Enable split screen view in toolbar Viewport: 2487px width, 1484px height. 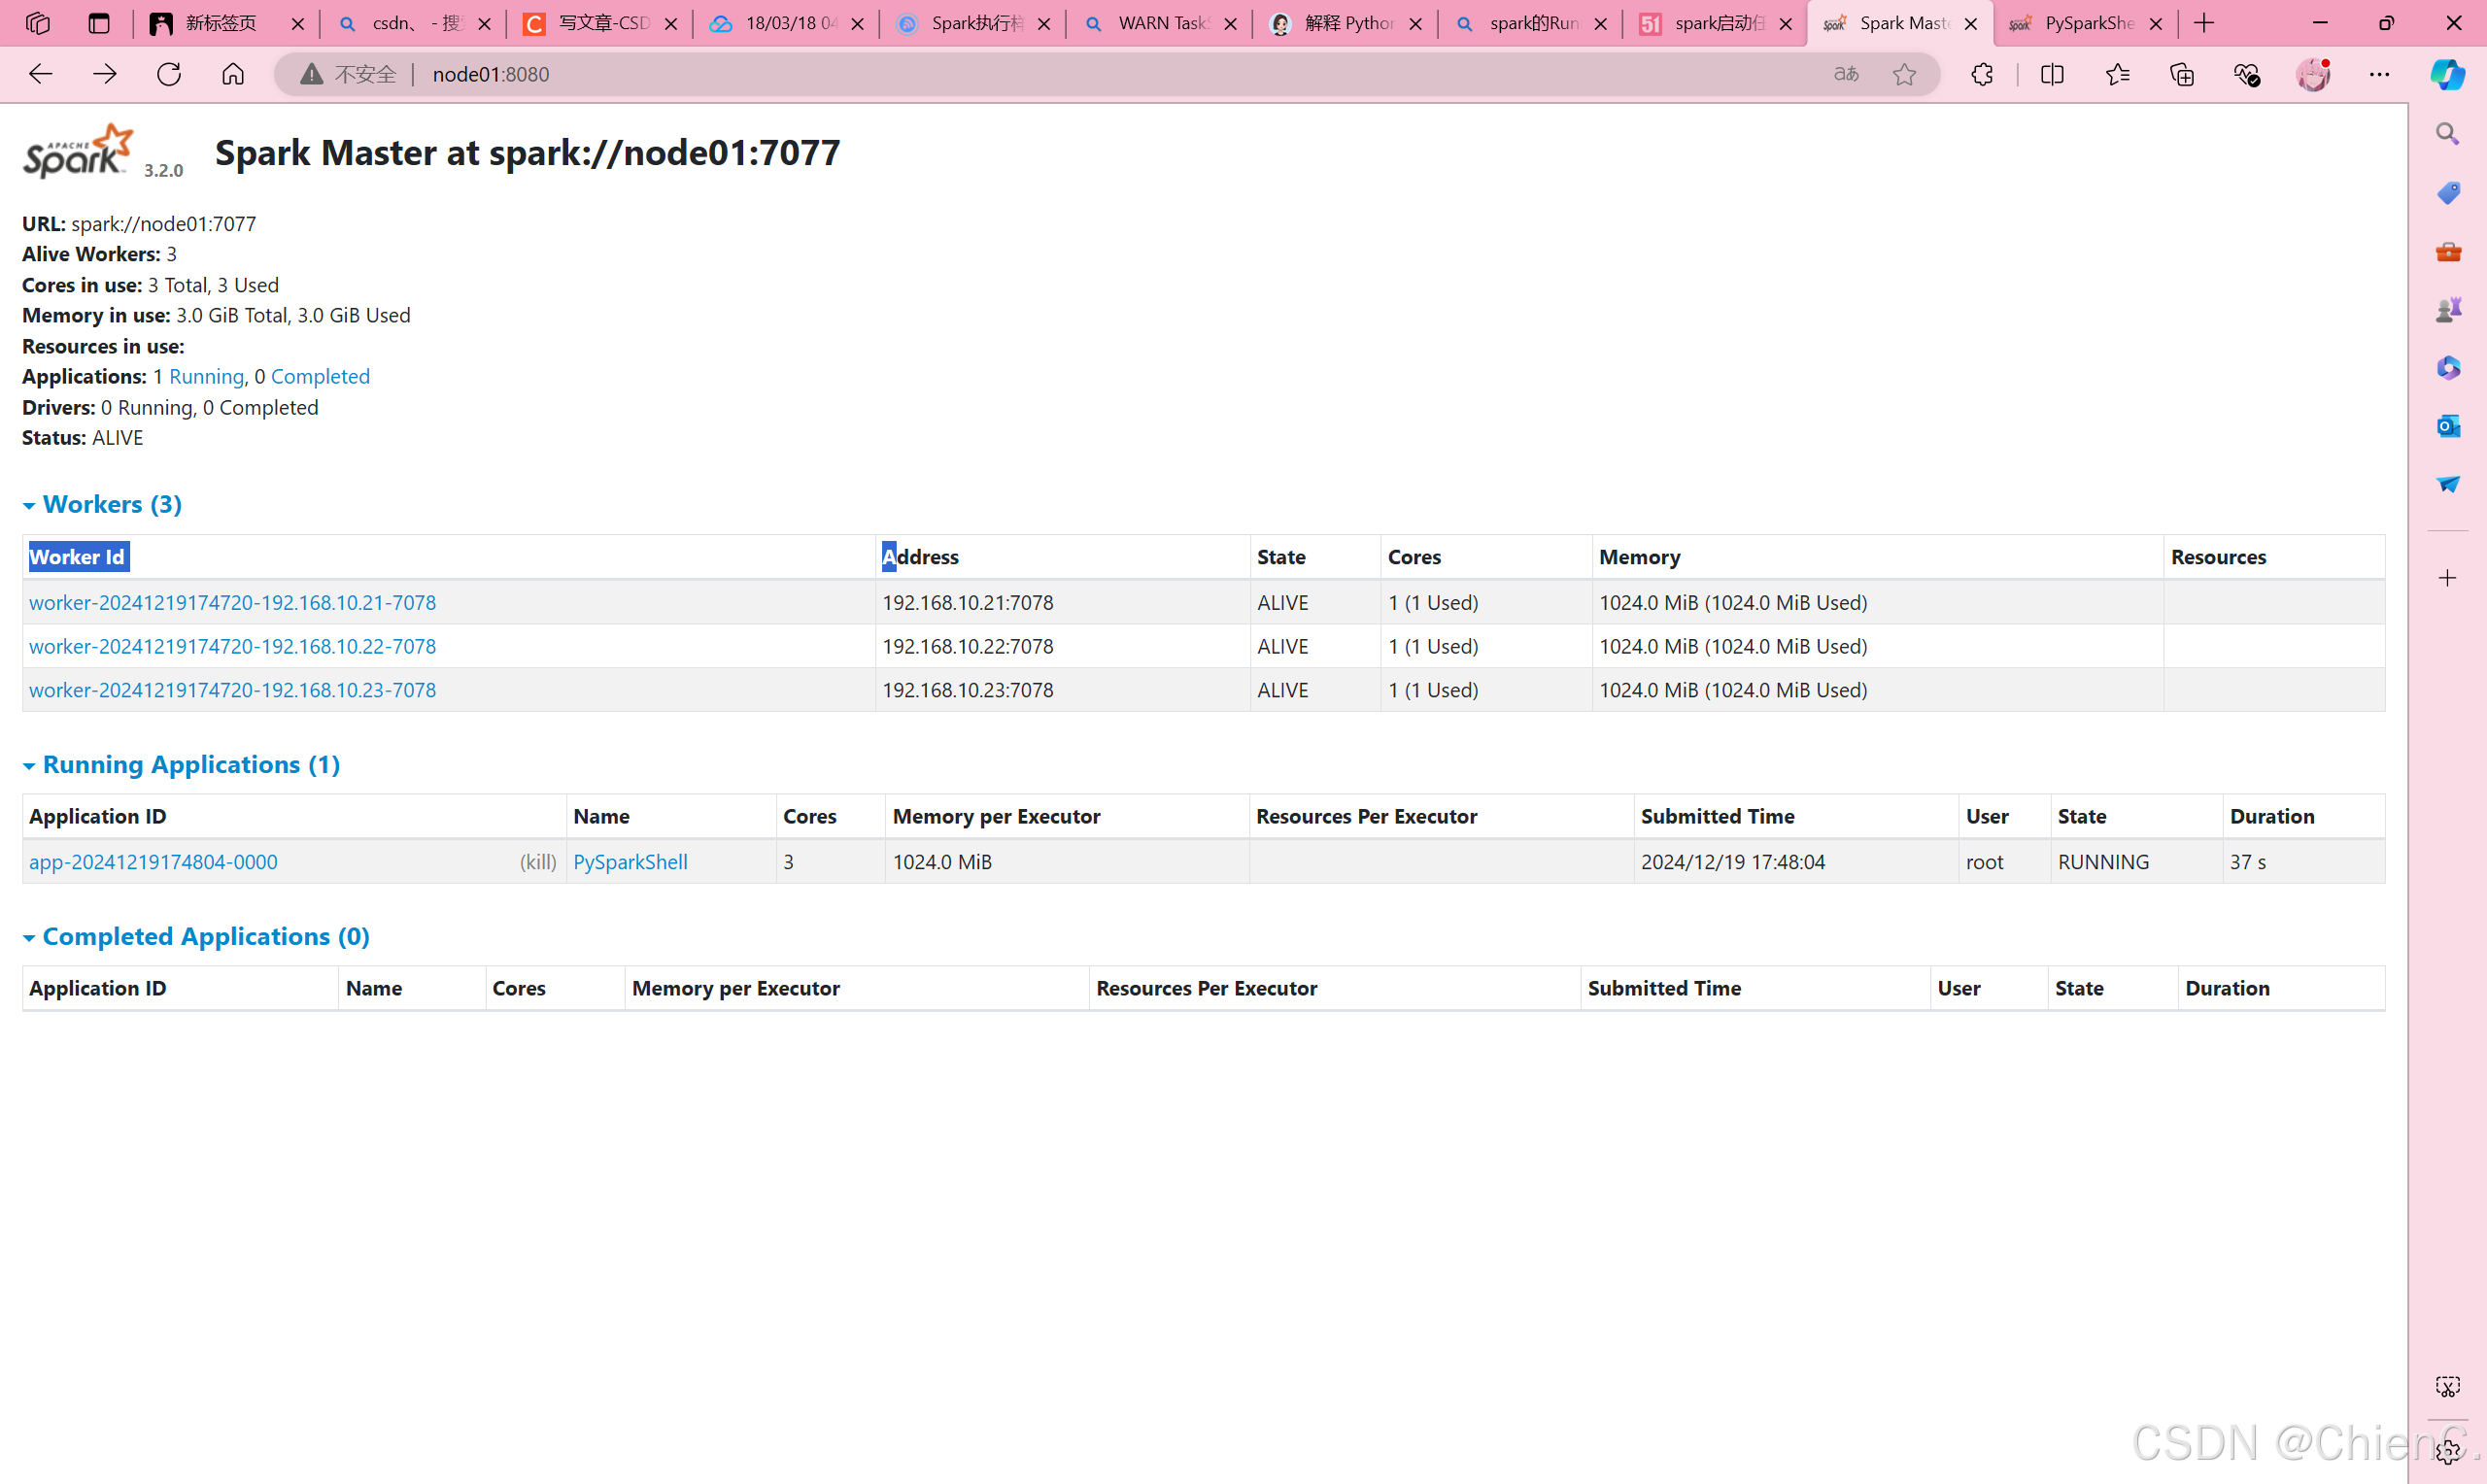point(2051,74)
